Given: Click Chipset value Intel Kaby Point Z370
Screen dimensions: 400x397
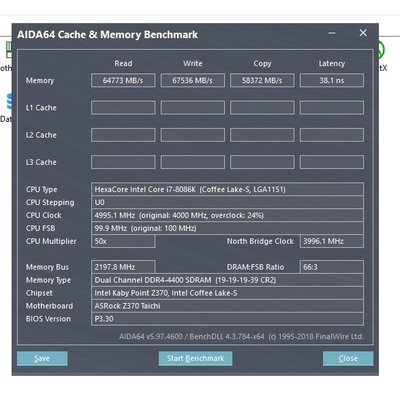Looking at the screenshot, I should (x=227, y=293).
